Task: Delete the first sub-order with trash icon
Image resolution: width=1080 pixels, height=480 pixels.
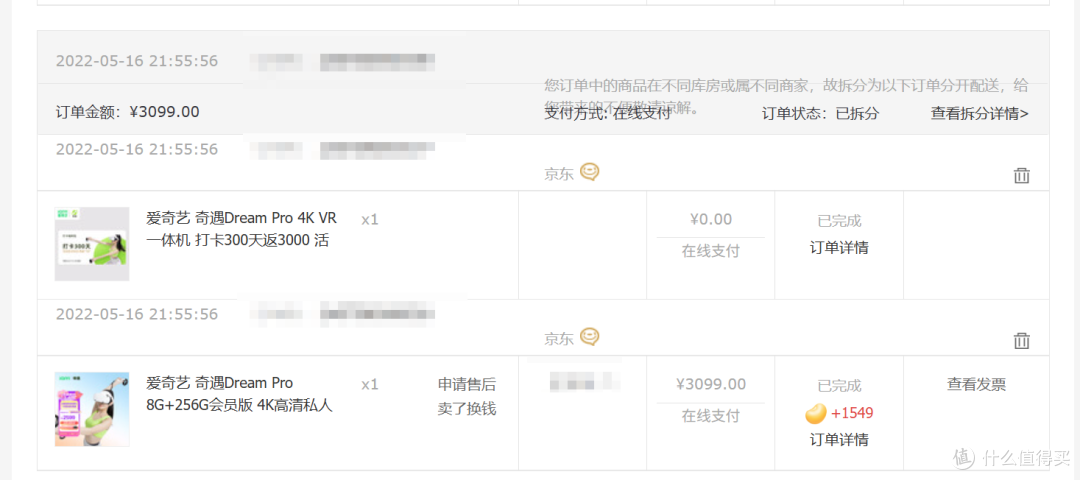Action: tap(1021, 176)
